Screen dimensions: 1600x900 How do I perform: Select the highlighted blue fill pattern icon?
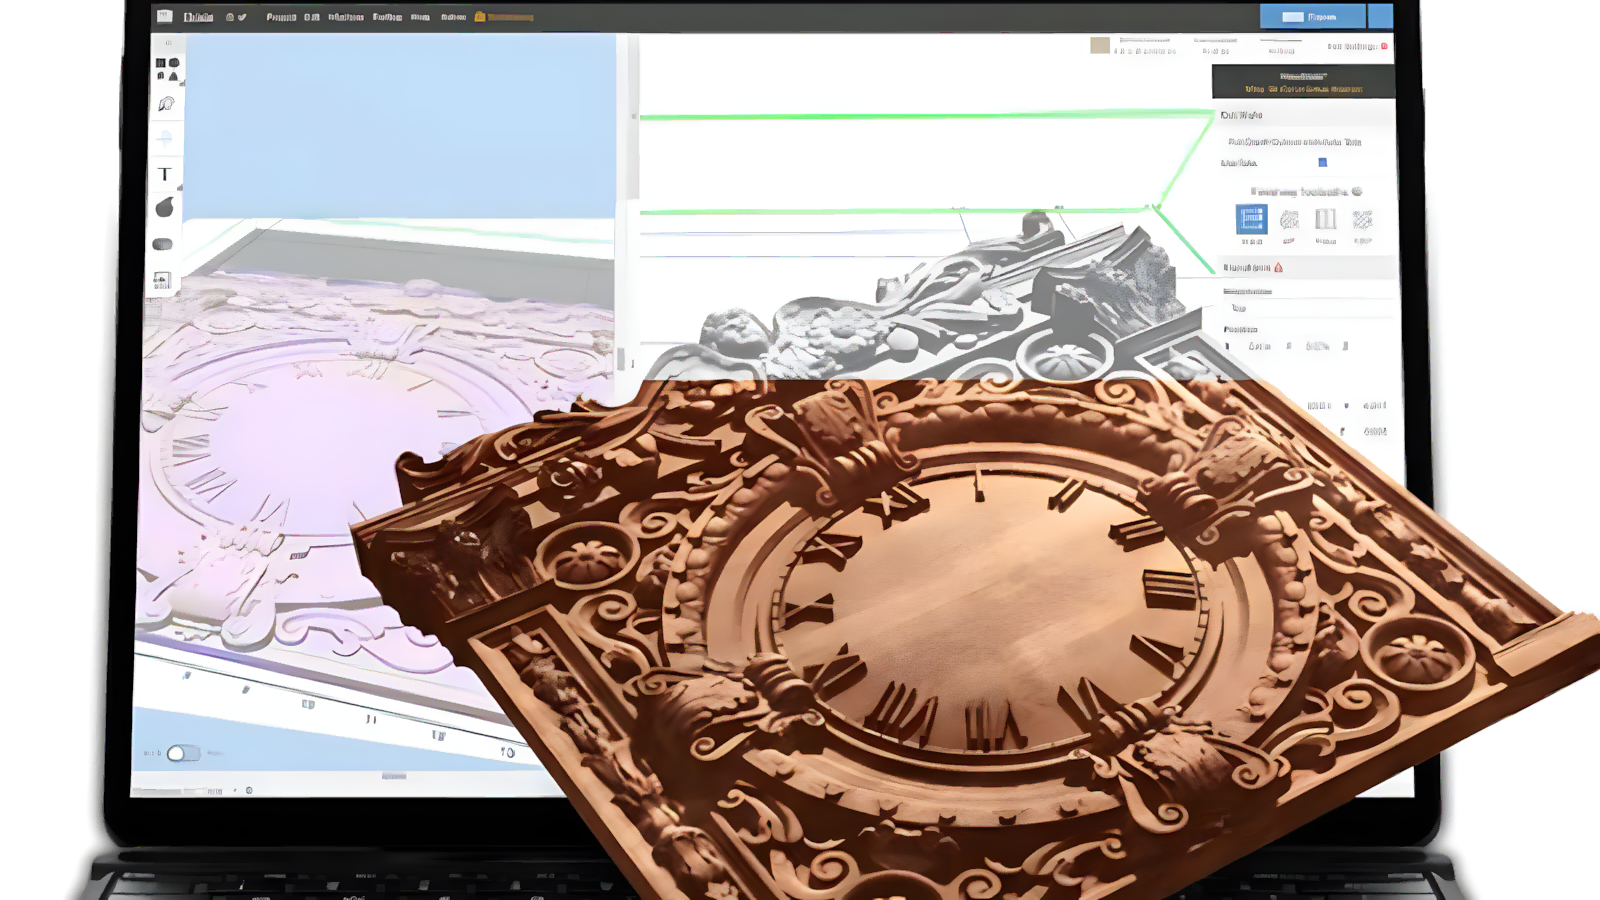[x=1252, y=219]
